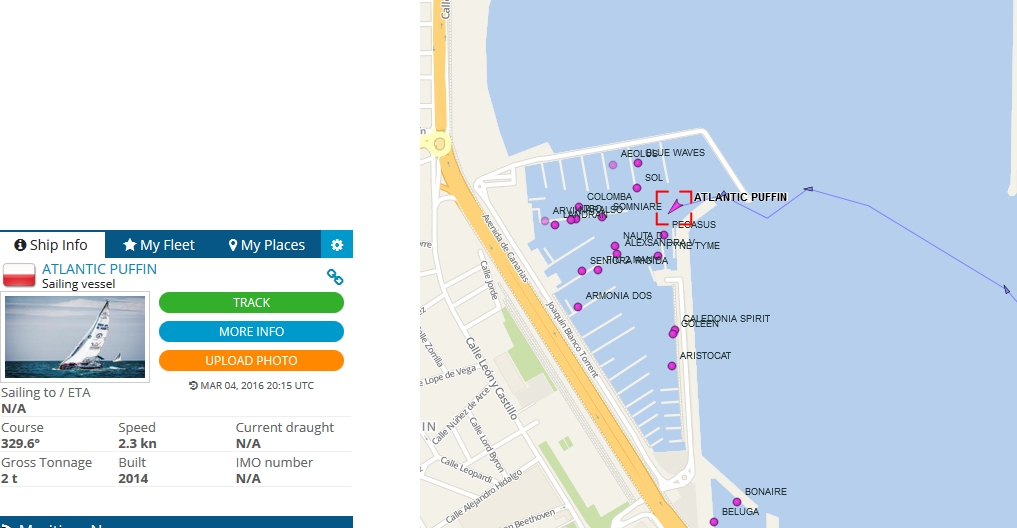The width and height of the screenshot is (1017, 528).
Task: Open the My Places tab
Action: 266,245
